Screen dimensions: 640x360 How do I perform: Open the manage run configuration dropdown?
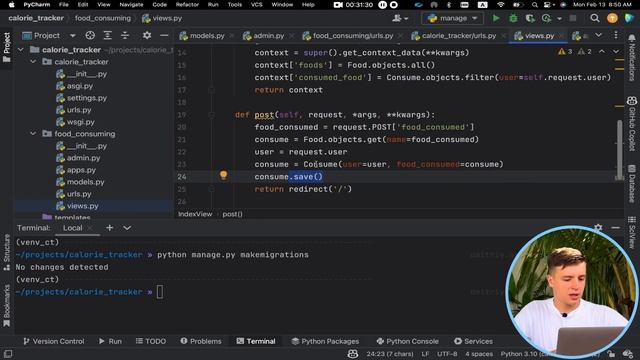pos(452,18)
